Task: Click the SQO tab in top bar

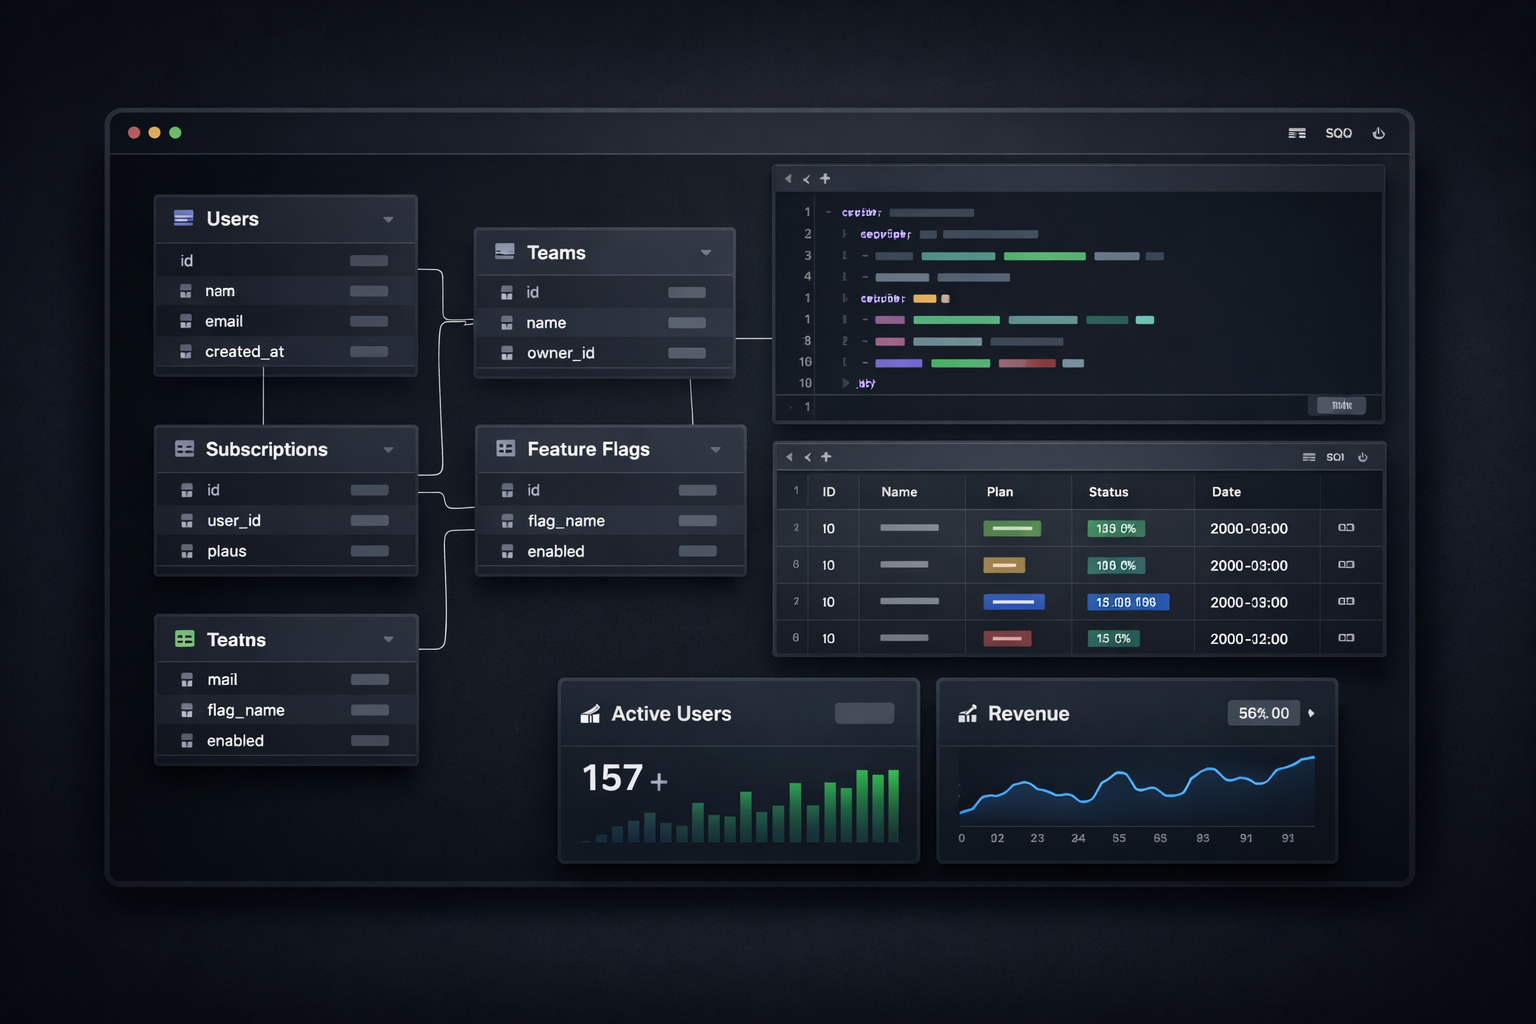Action: pyautogui.click(x=1339, y=133)
